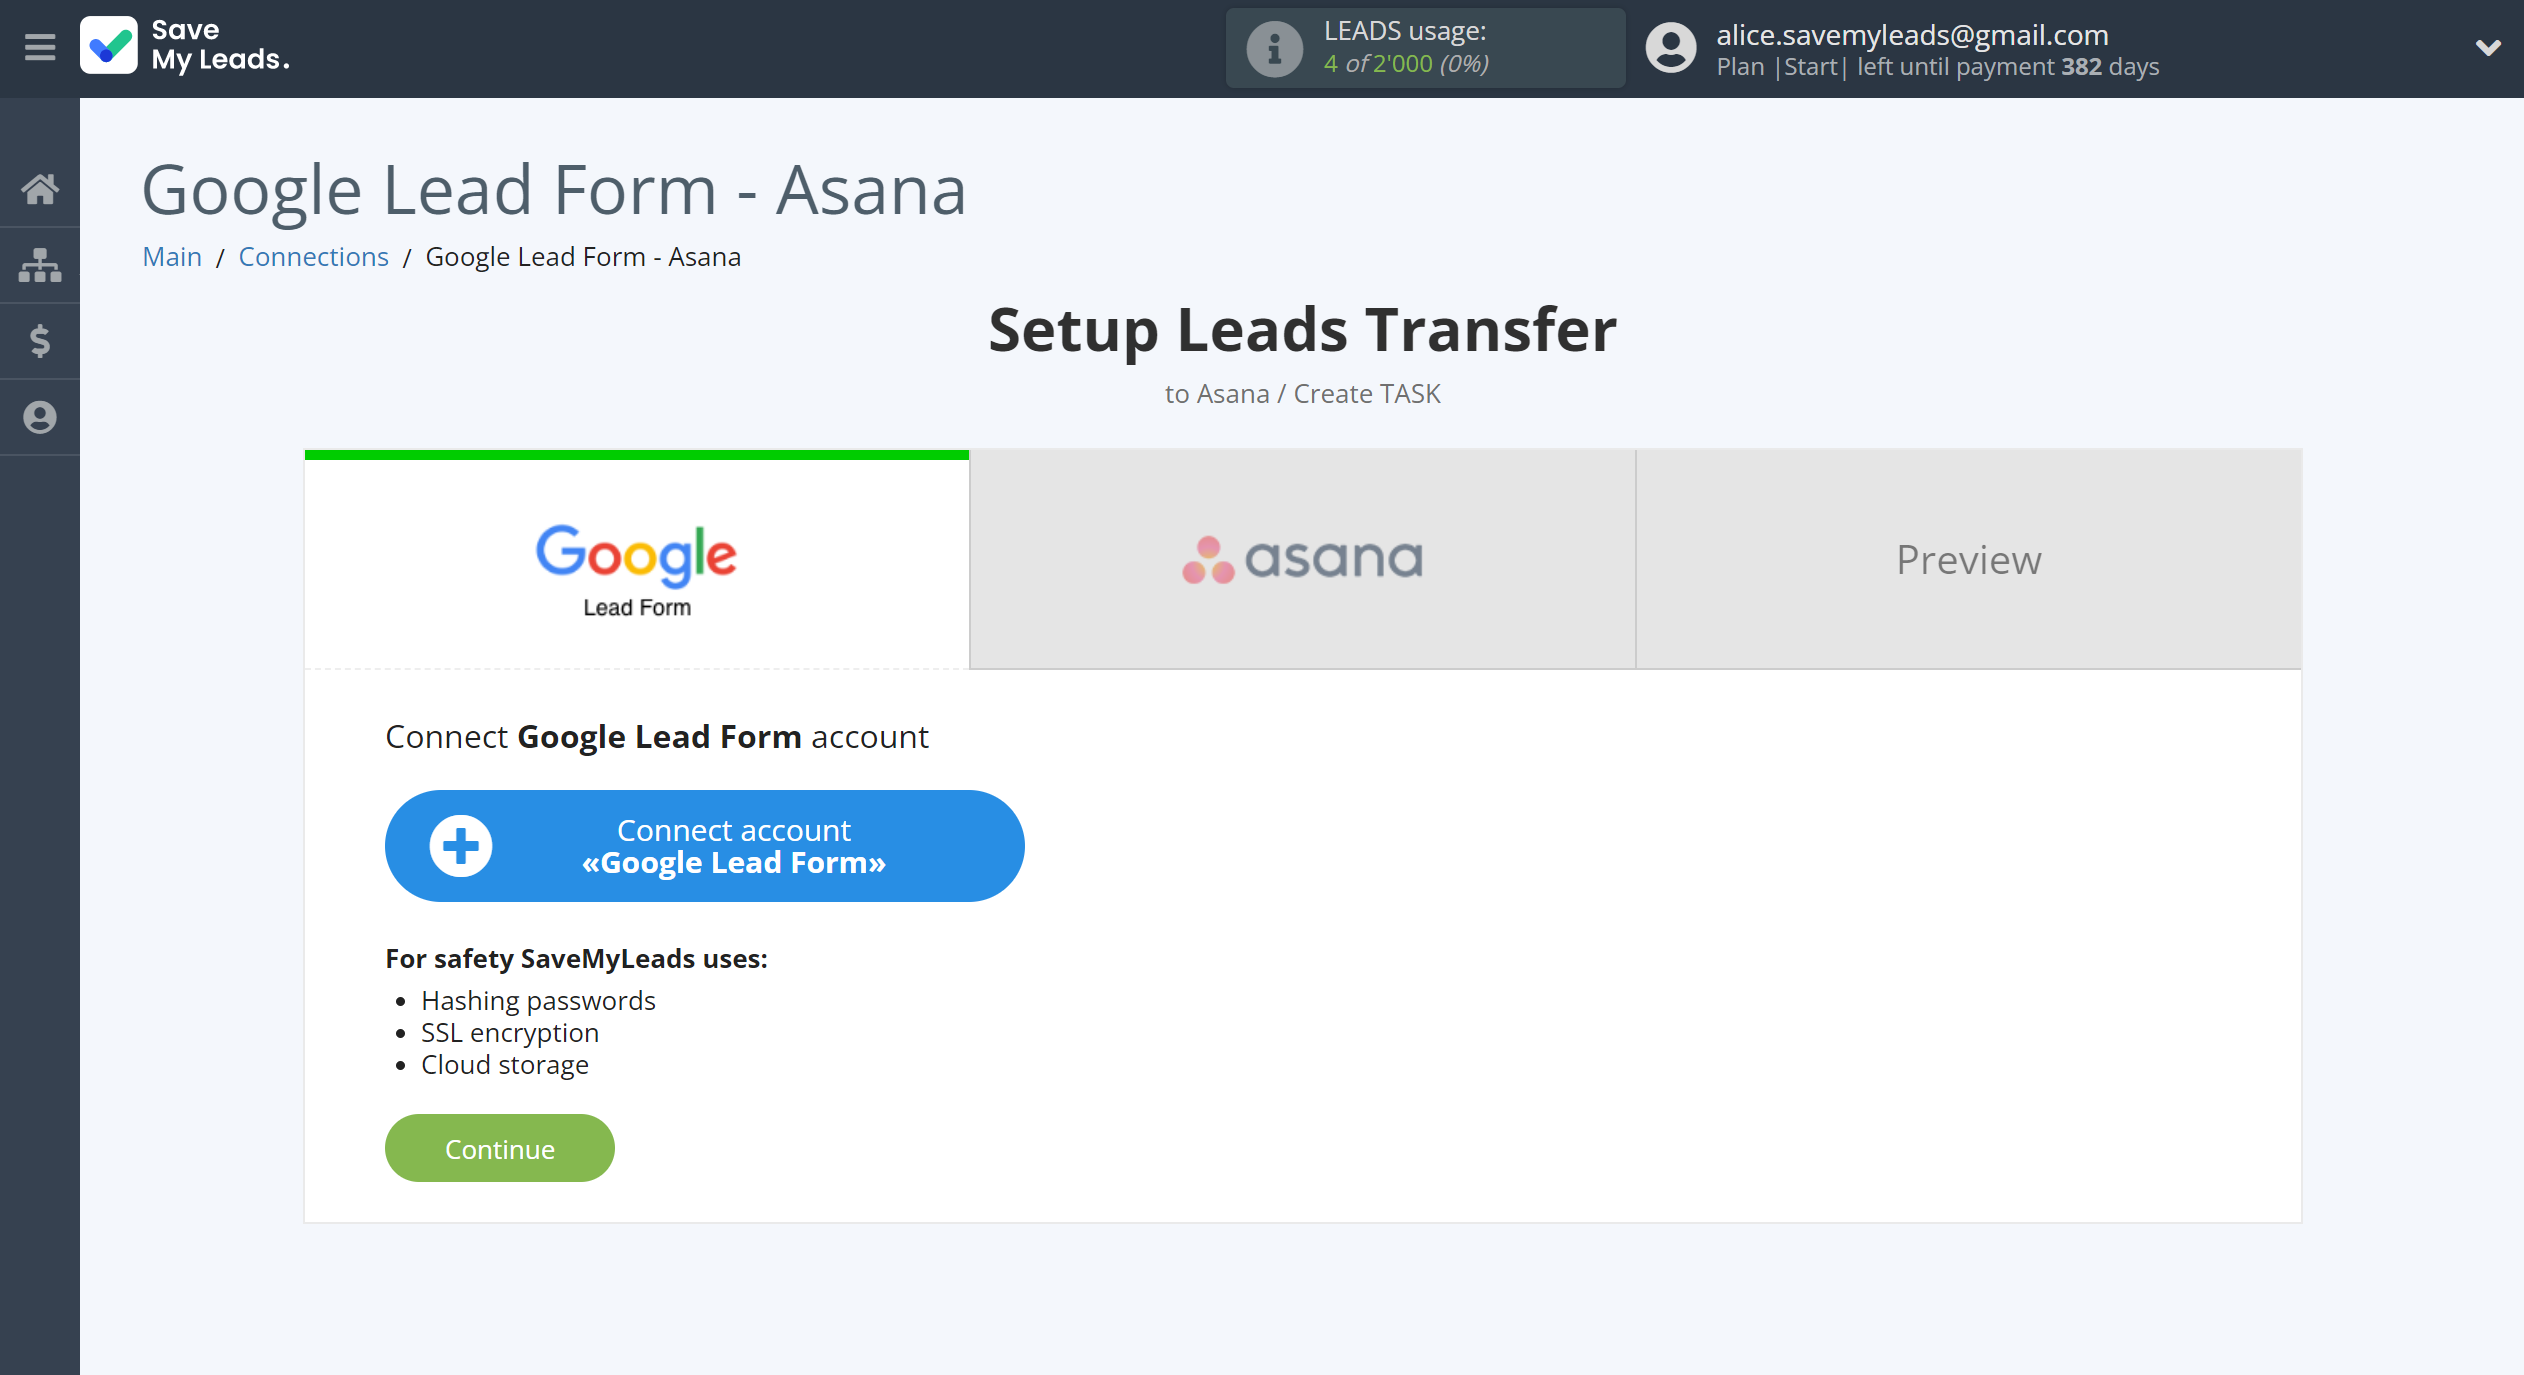Click the Preview tab
Image resolution: width=2524 pixels, height=1375 pixels.
pos(1967,559)
